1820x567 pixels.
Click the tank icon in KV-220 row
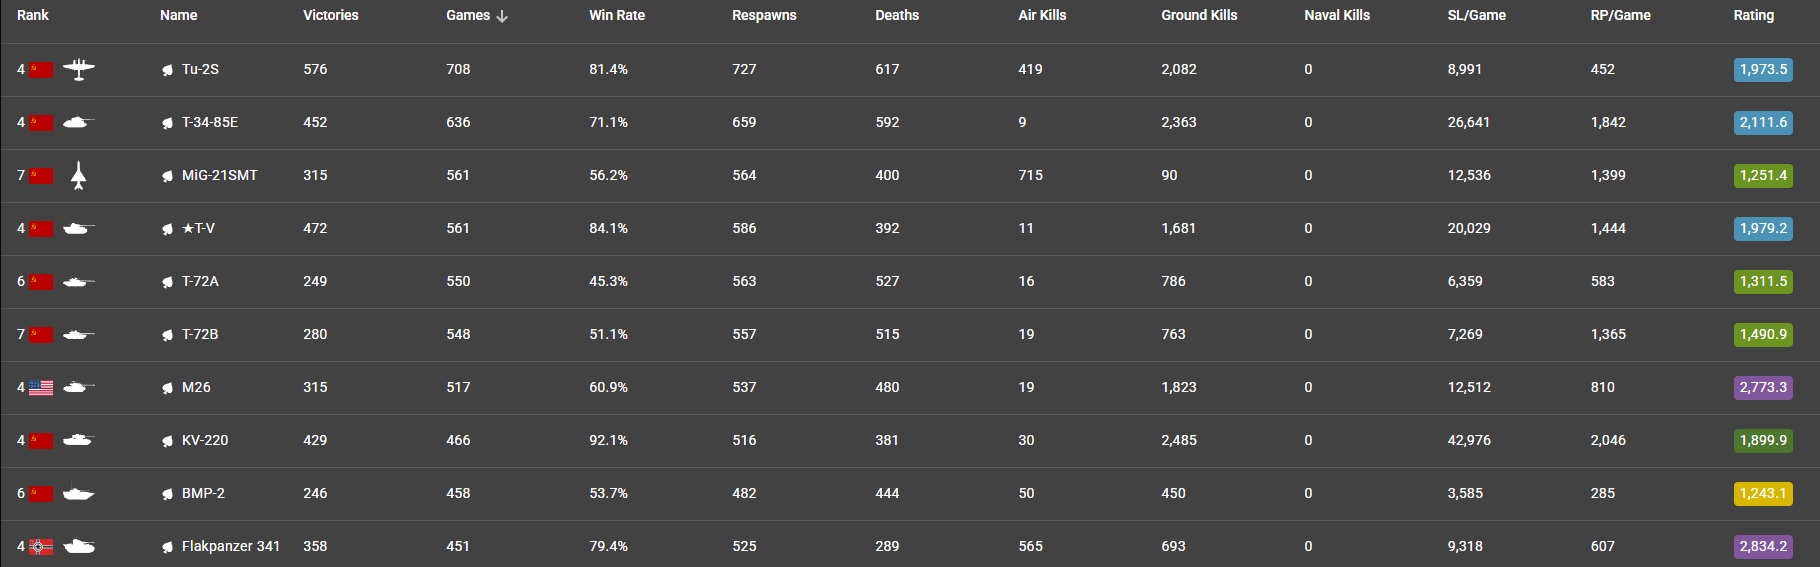click(78, 440)
